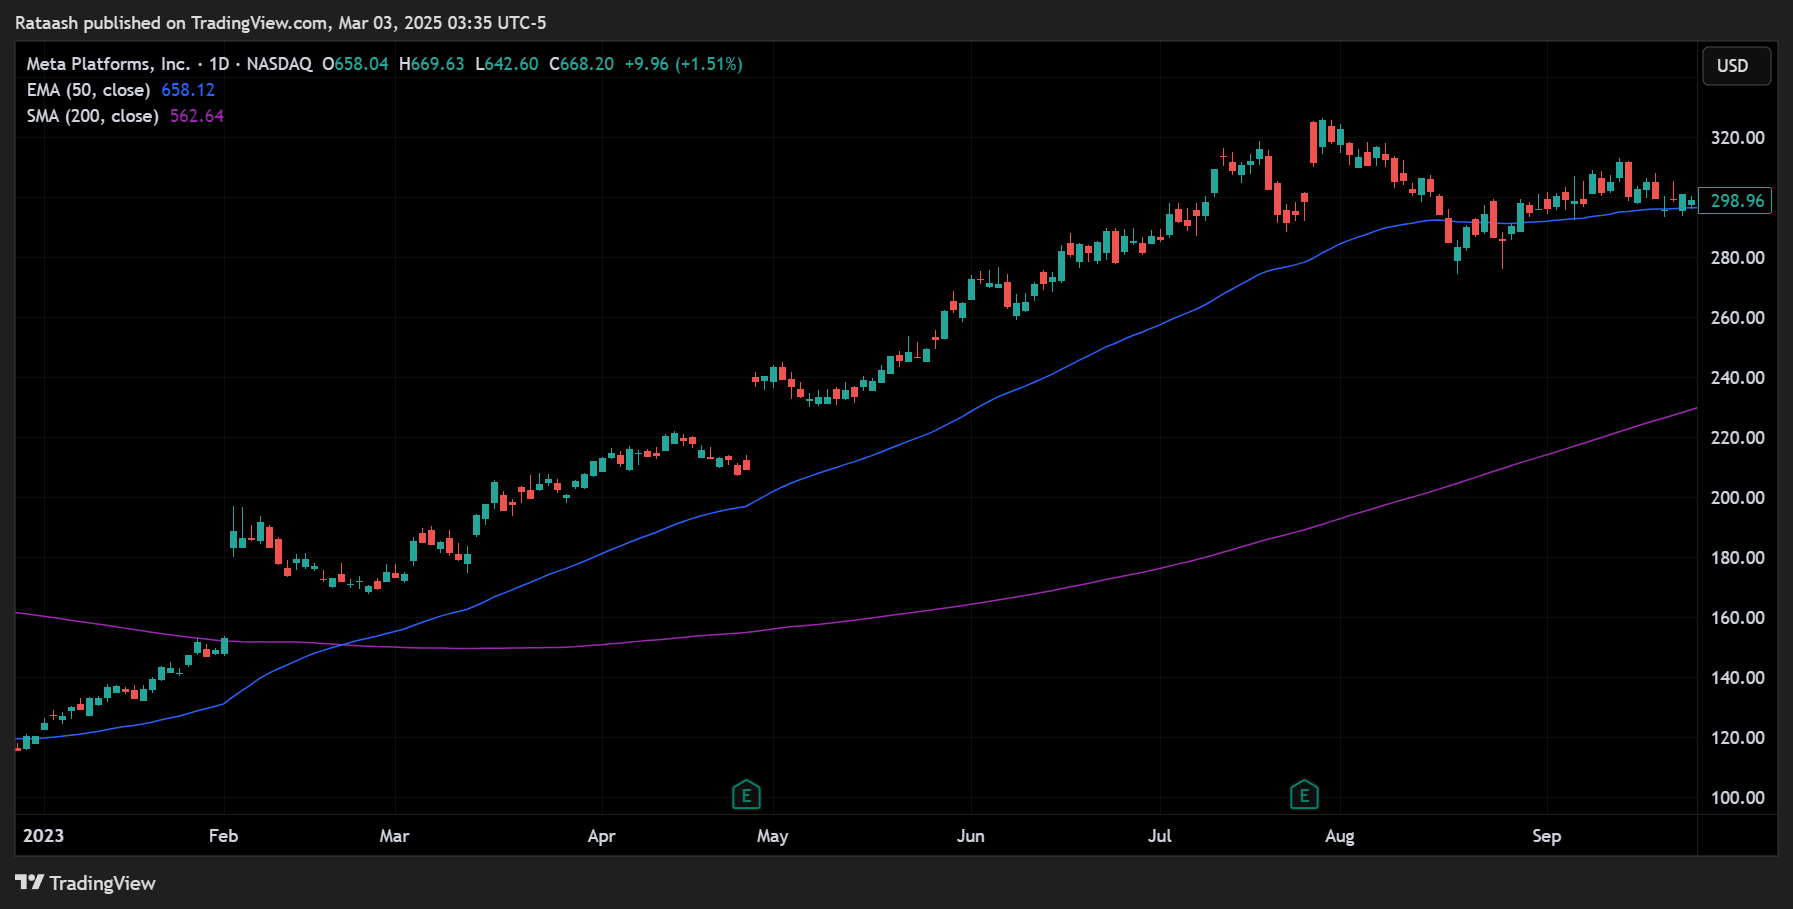1793x909 pixels.
Task: Click the current price label 298.96
Action: (1735, 201)
